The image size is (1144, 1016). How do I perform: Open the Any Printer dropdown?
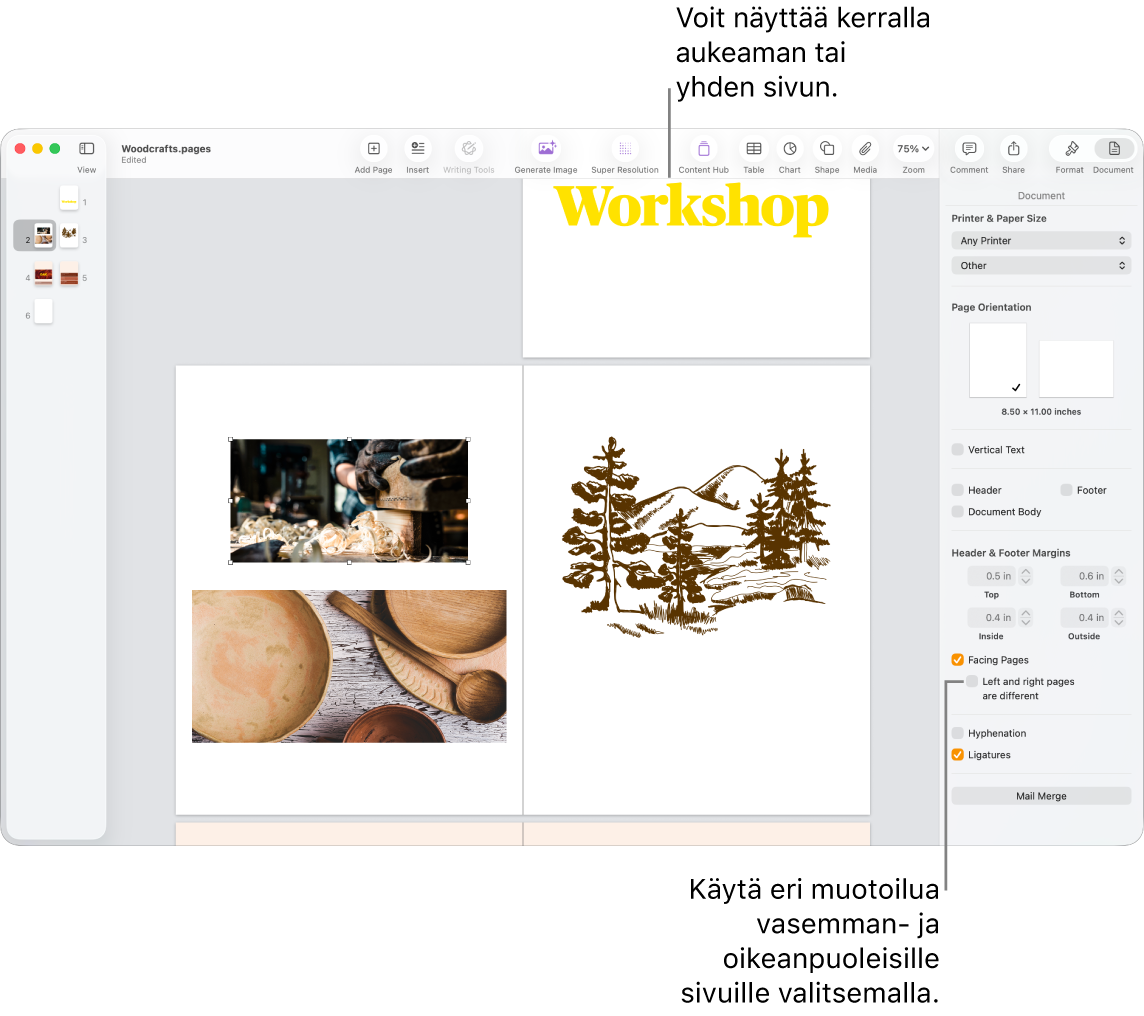[1041, 241]
